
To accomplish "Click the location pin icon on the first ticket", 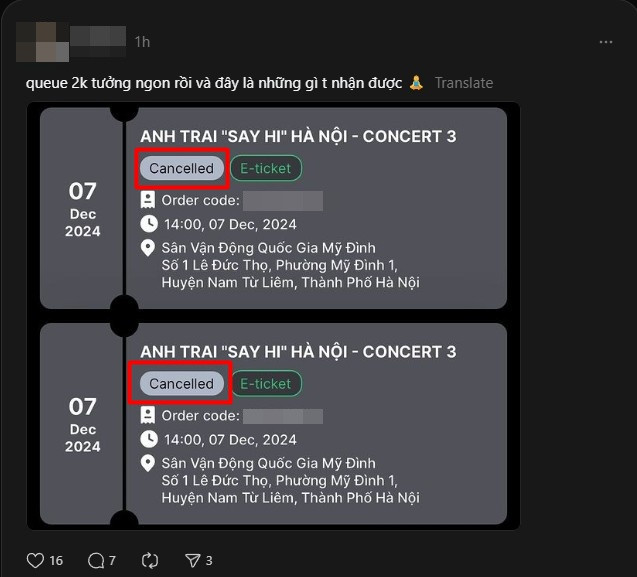I will click(x=149, y=248).
